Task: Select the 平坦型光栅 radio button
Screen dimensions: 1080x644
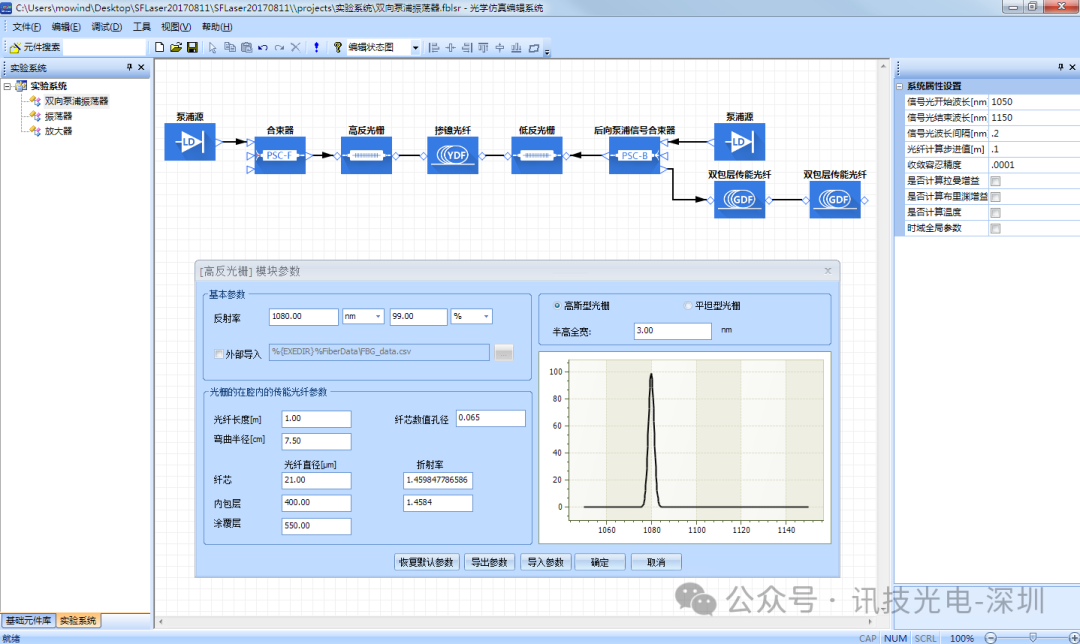Action: click(687, 305)
